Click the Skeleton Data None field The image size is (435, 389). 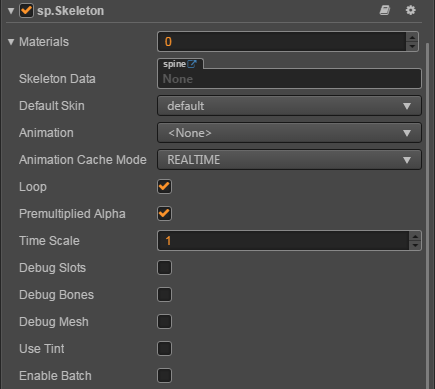coord(289,79)
